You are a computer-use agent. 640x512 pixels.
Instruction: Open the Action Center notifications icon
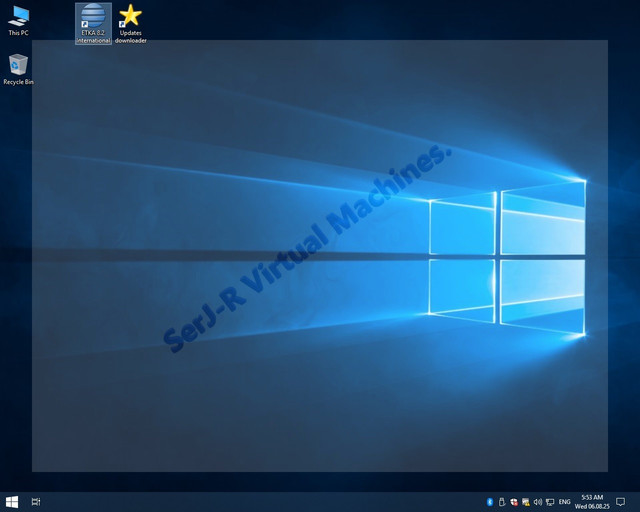tap(620, 502)
